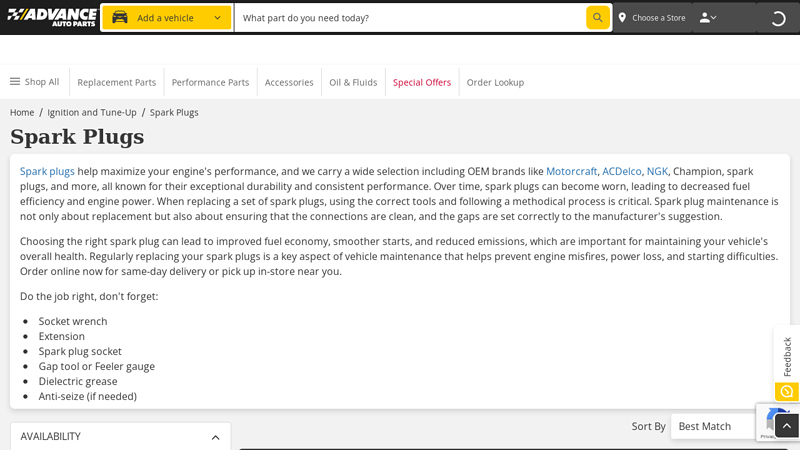The width and height of the screenshot is (800, 450).
Task: Open the Feedback side tab
Action: 787,357
